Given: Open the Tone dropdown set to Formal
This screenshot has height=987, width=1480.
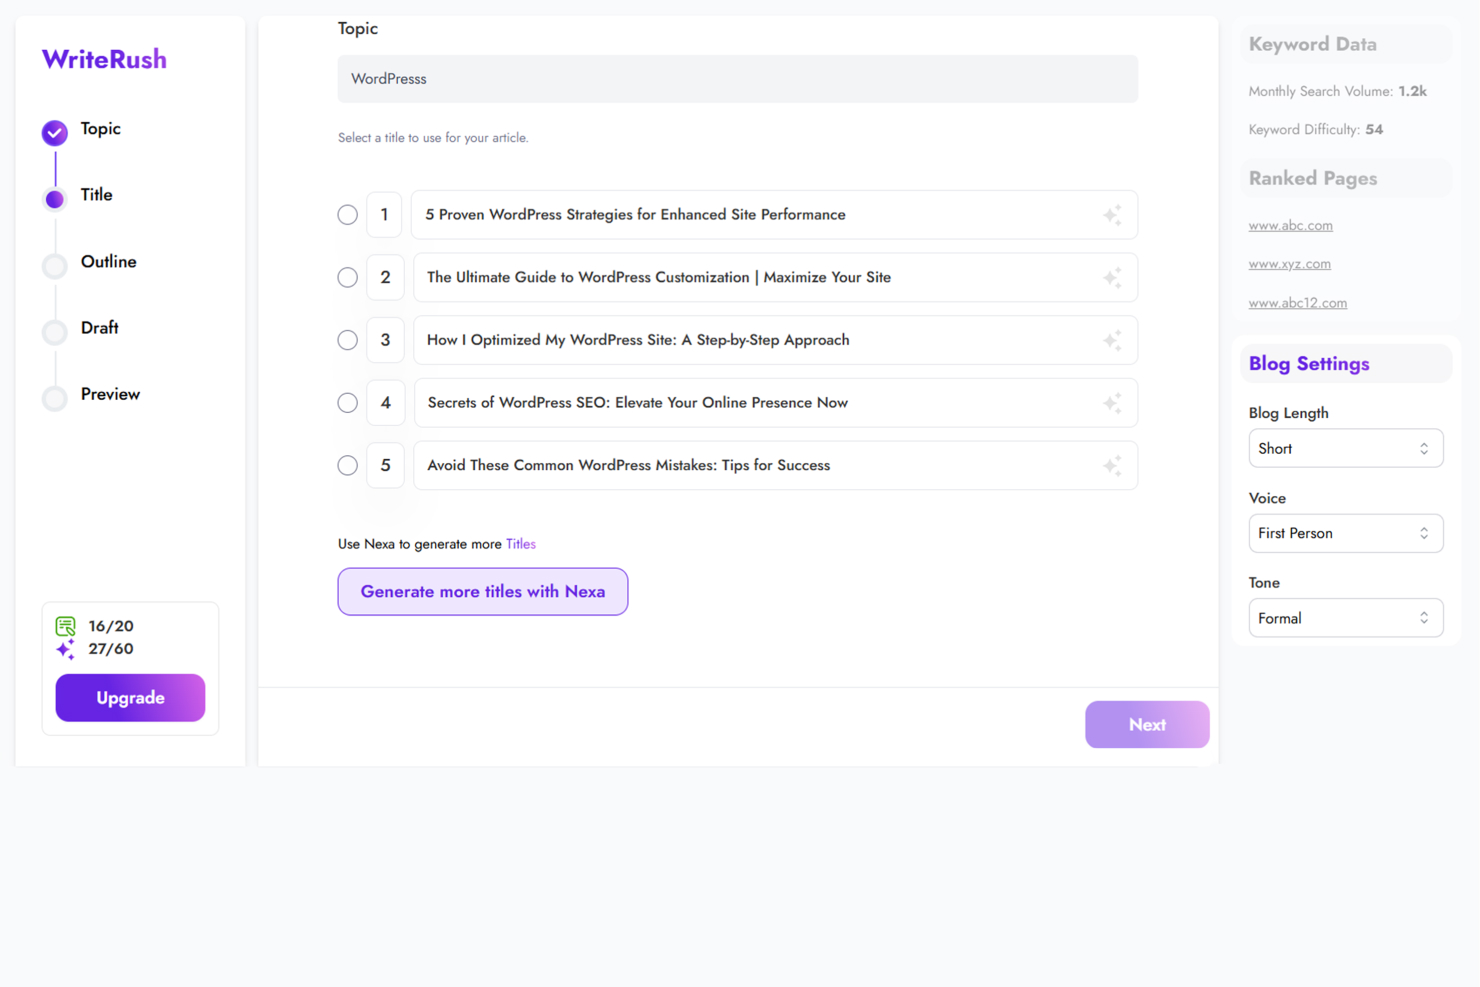Looking at the screenshot, I should [1345, 617].
